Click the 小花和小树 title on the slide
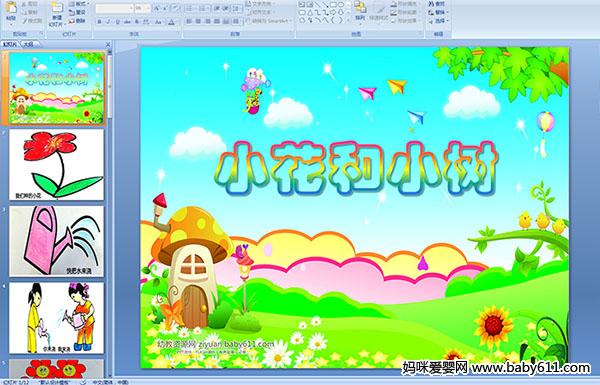The height and width of the screenshot is (385, 600). click(356, 168)
